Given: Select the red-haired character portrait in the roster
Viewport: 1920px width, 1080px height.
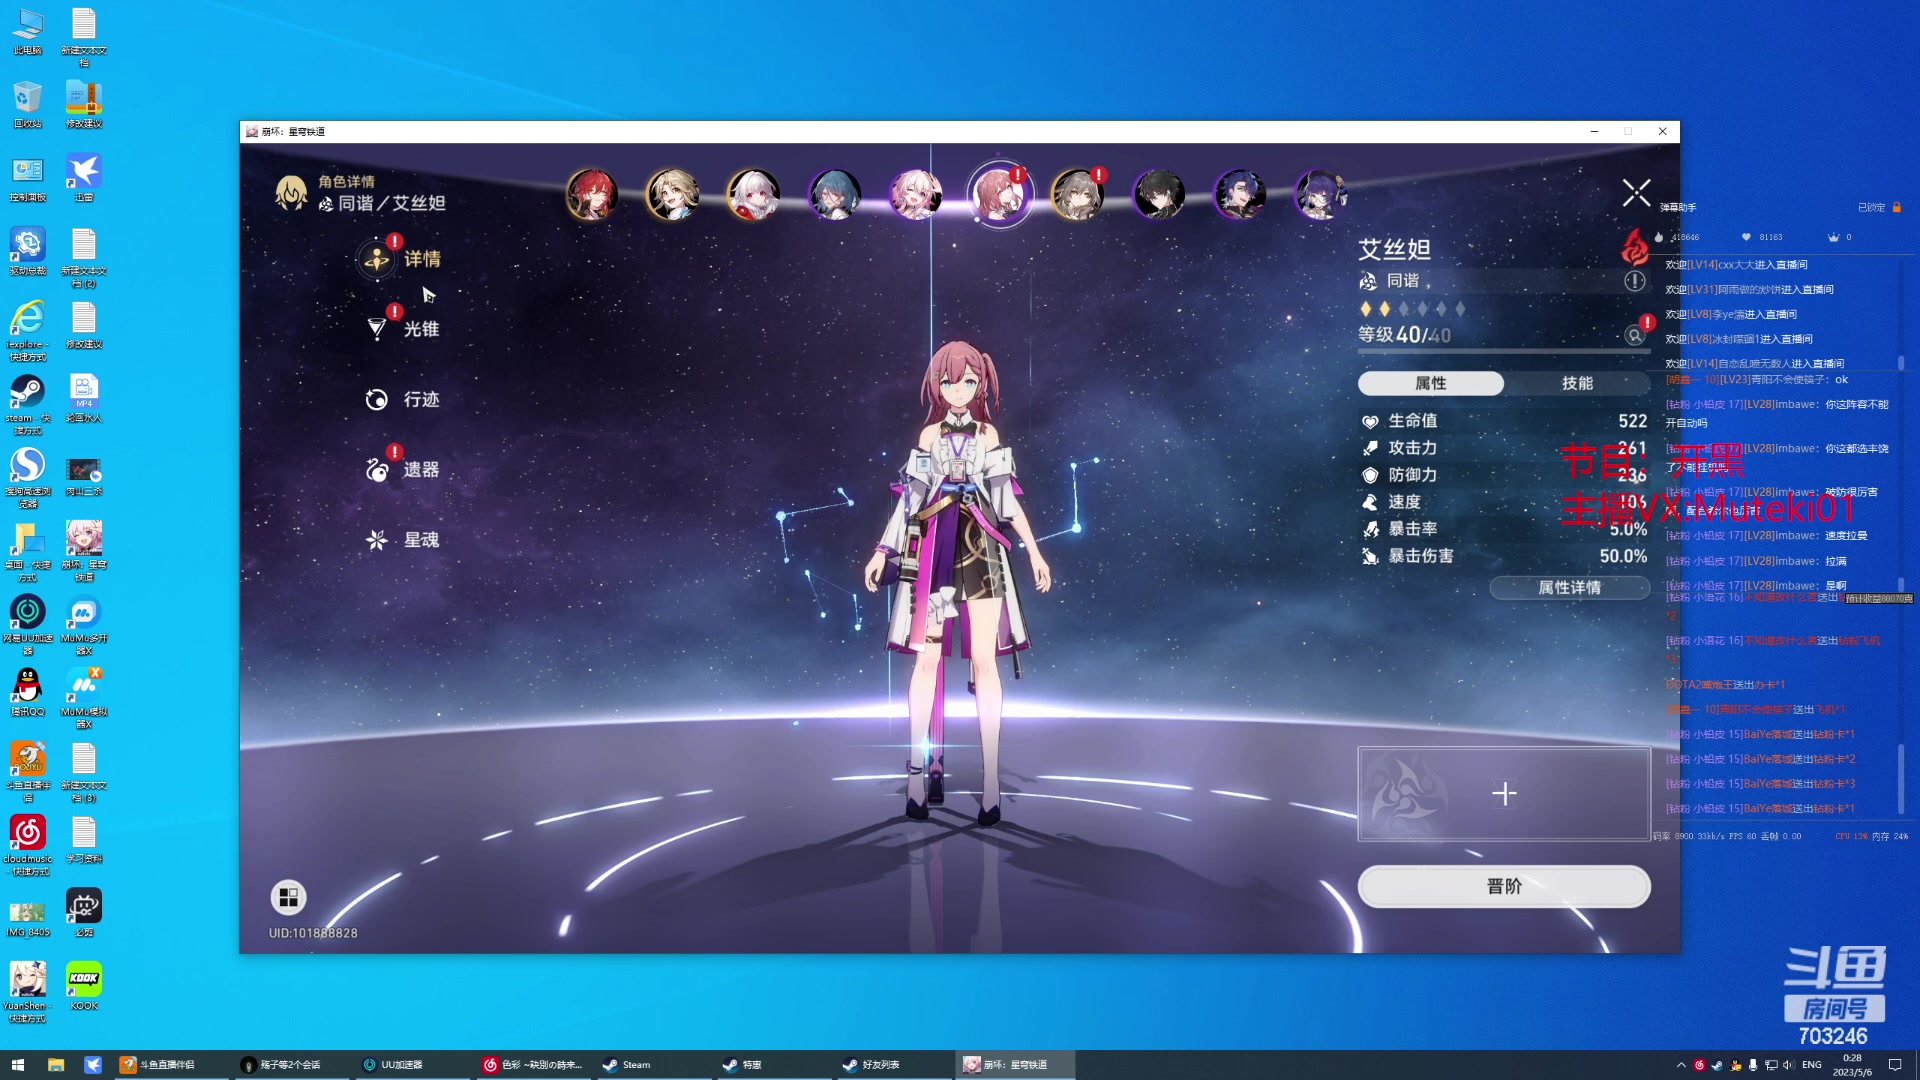Looking at the screenshot, I should click(x=592, y=193).
